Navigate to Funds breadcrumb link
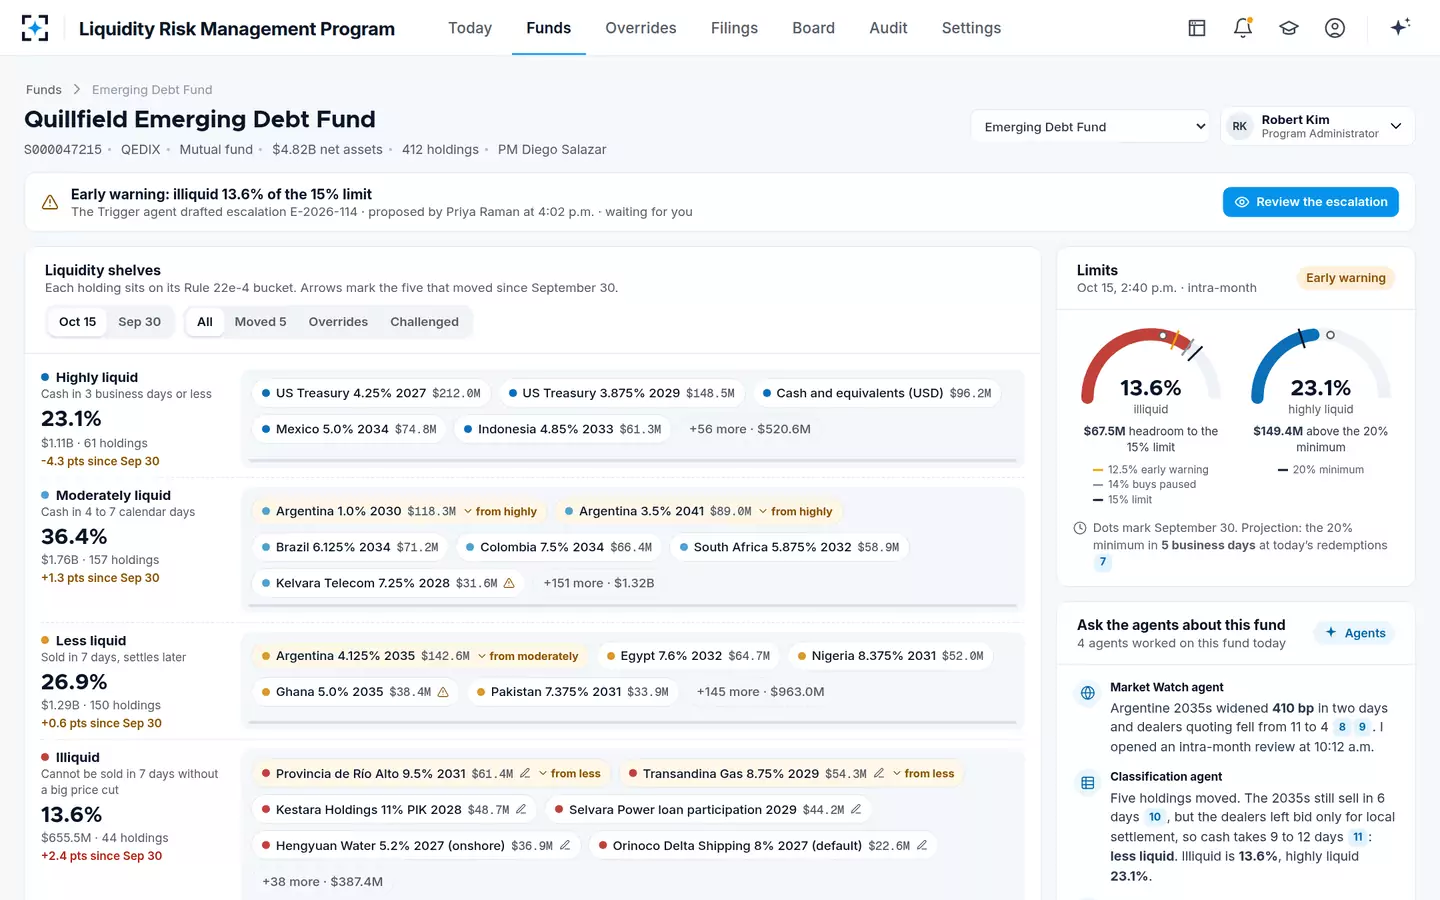Screen dimensions: 1440x900 [x=44, y=90]
